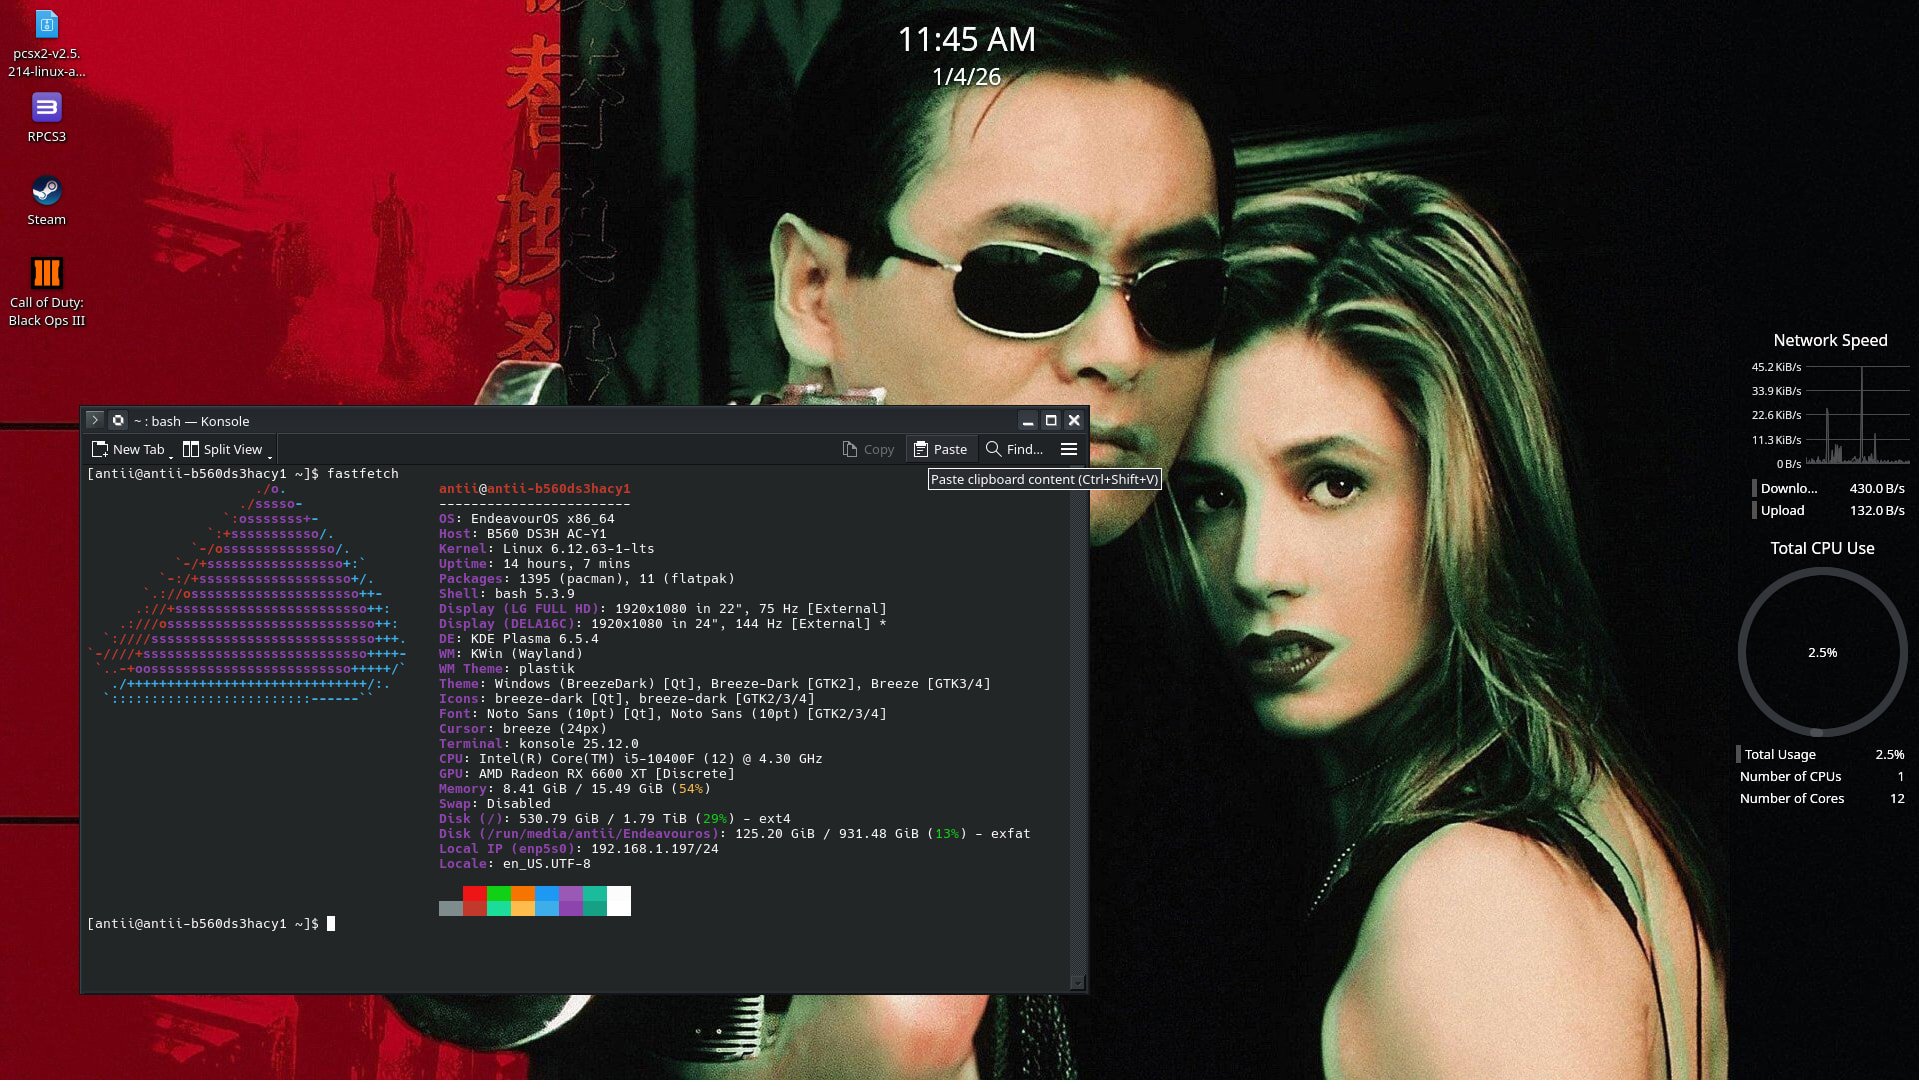Click the pin-on-all-desktops title bar icon
The height and width of the screenshot is (1080, 1919).
[x=118, y=420]
